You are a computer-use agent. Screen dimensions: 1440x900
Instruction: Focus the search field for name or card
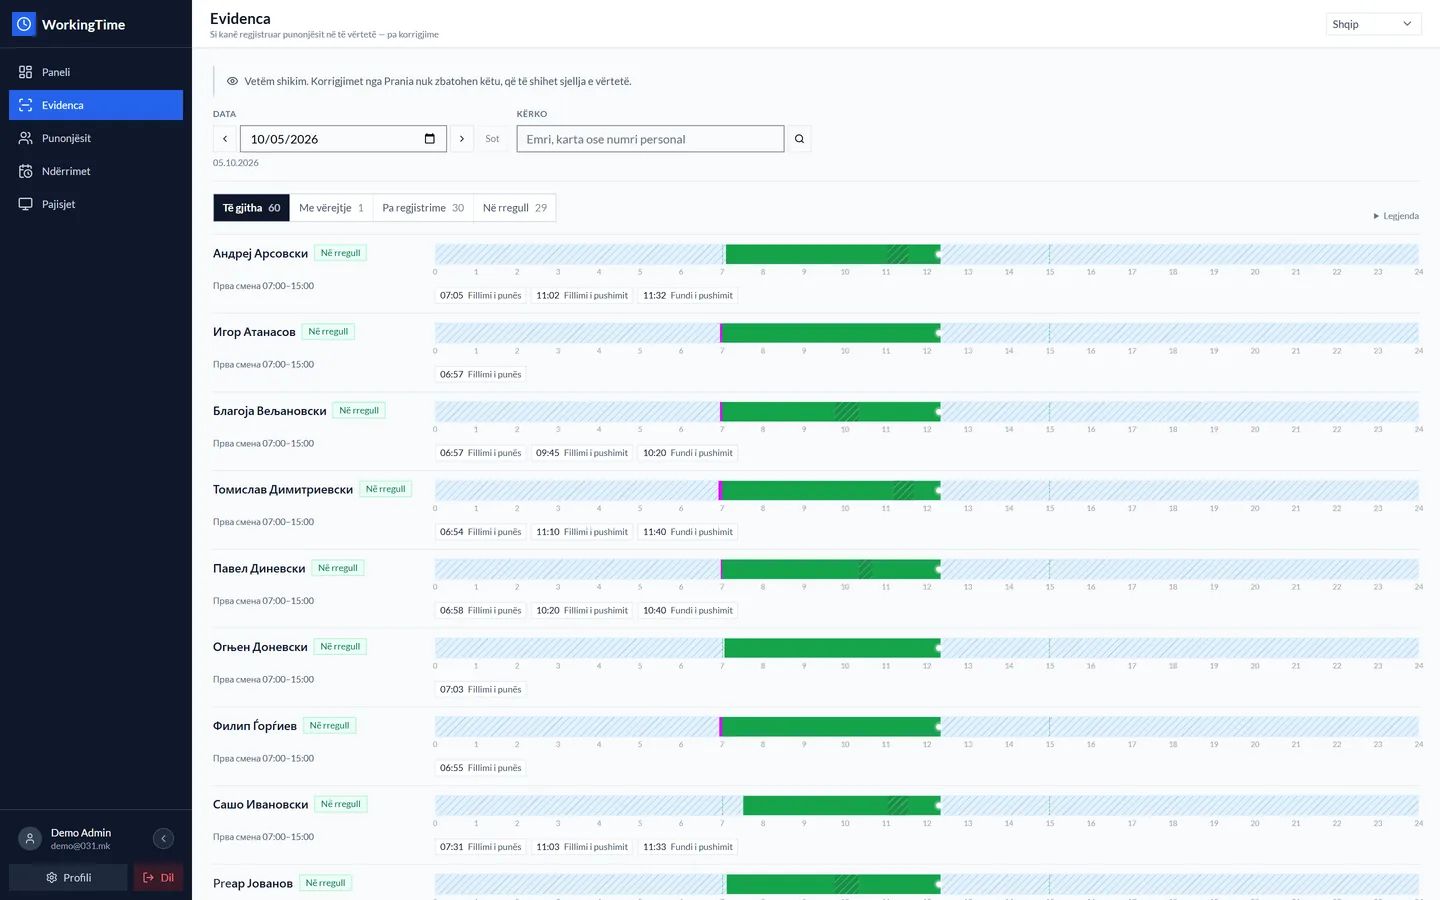[x=650, y=139]
